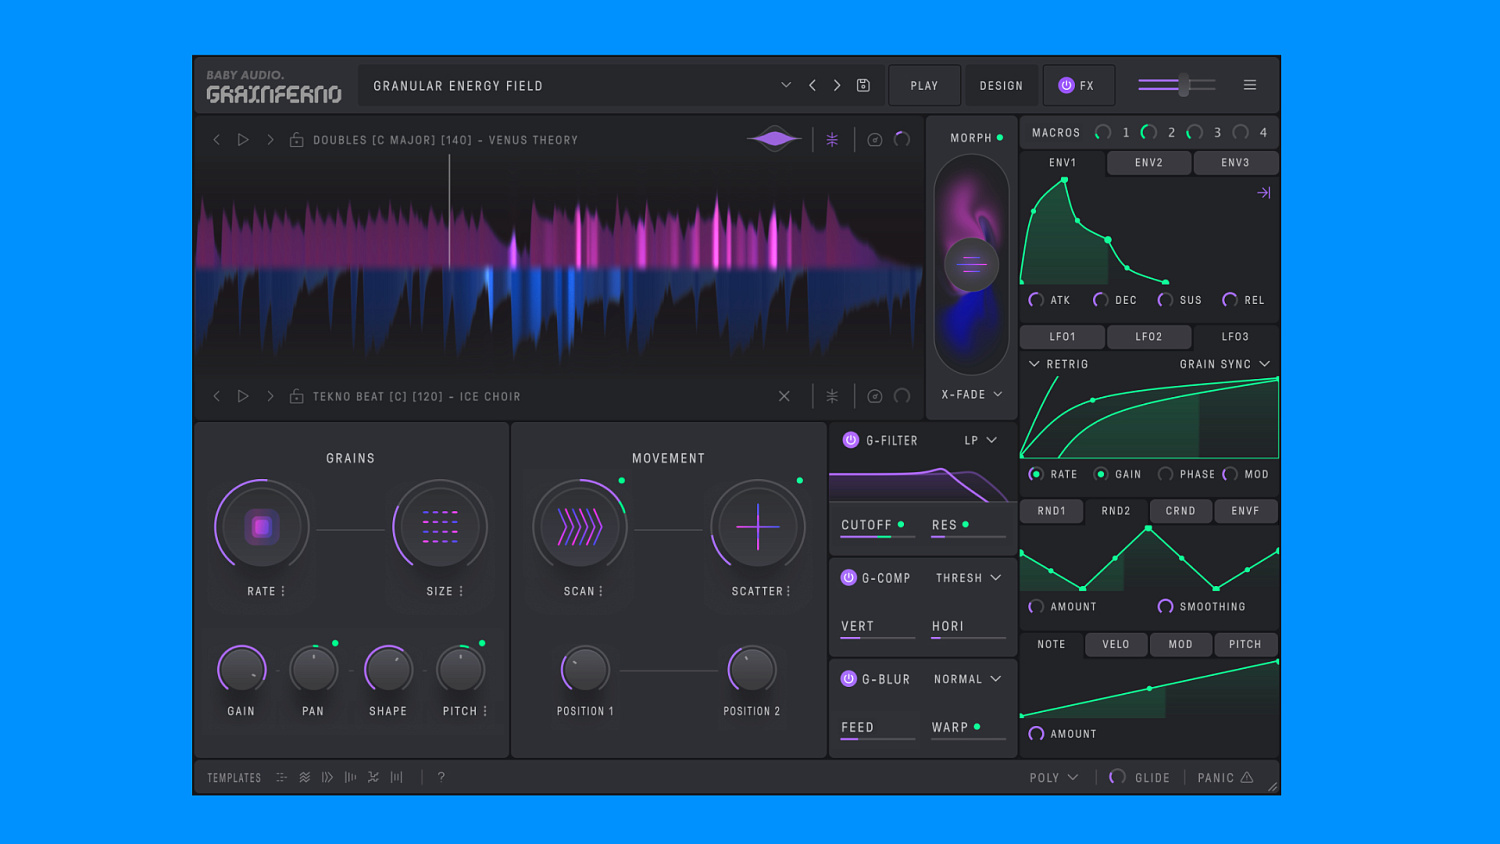The height and width of the screenshot is (844, 1500).
Task: Click the FEED slider bar
Action: (878, 739)
